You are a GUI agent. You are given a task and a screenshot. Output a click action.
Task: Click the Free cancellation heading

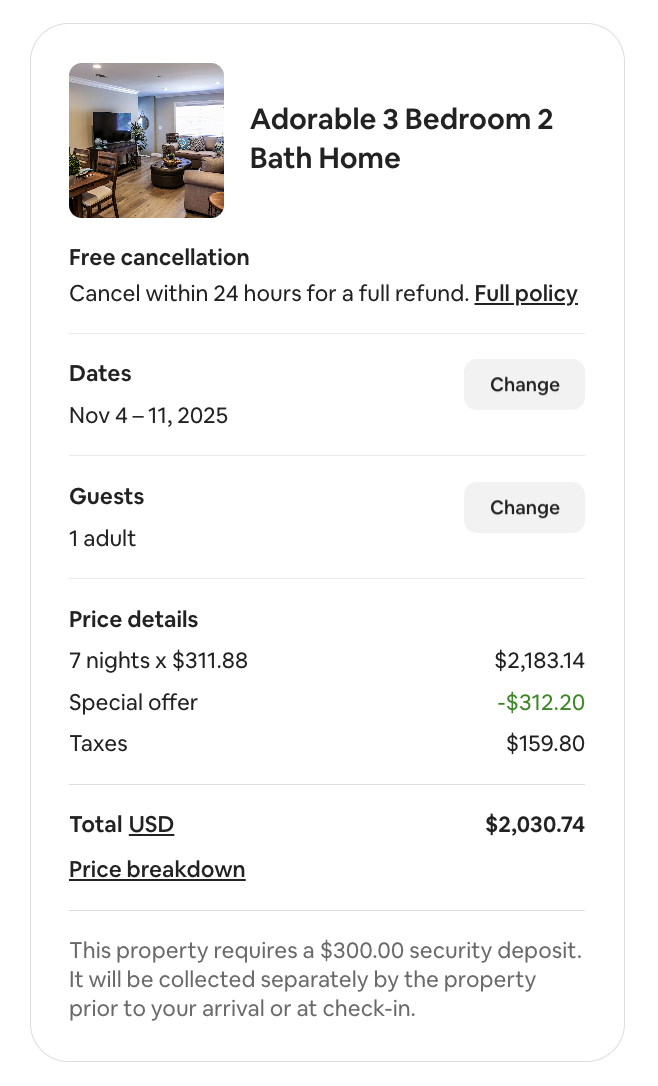point(159,258)
